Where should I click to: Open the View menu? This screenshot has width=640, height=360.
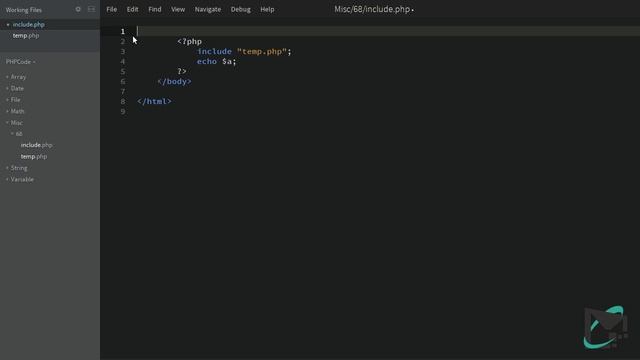(x=178, y=9)
